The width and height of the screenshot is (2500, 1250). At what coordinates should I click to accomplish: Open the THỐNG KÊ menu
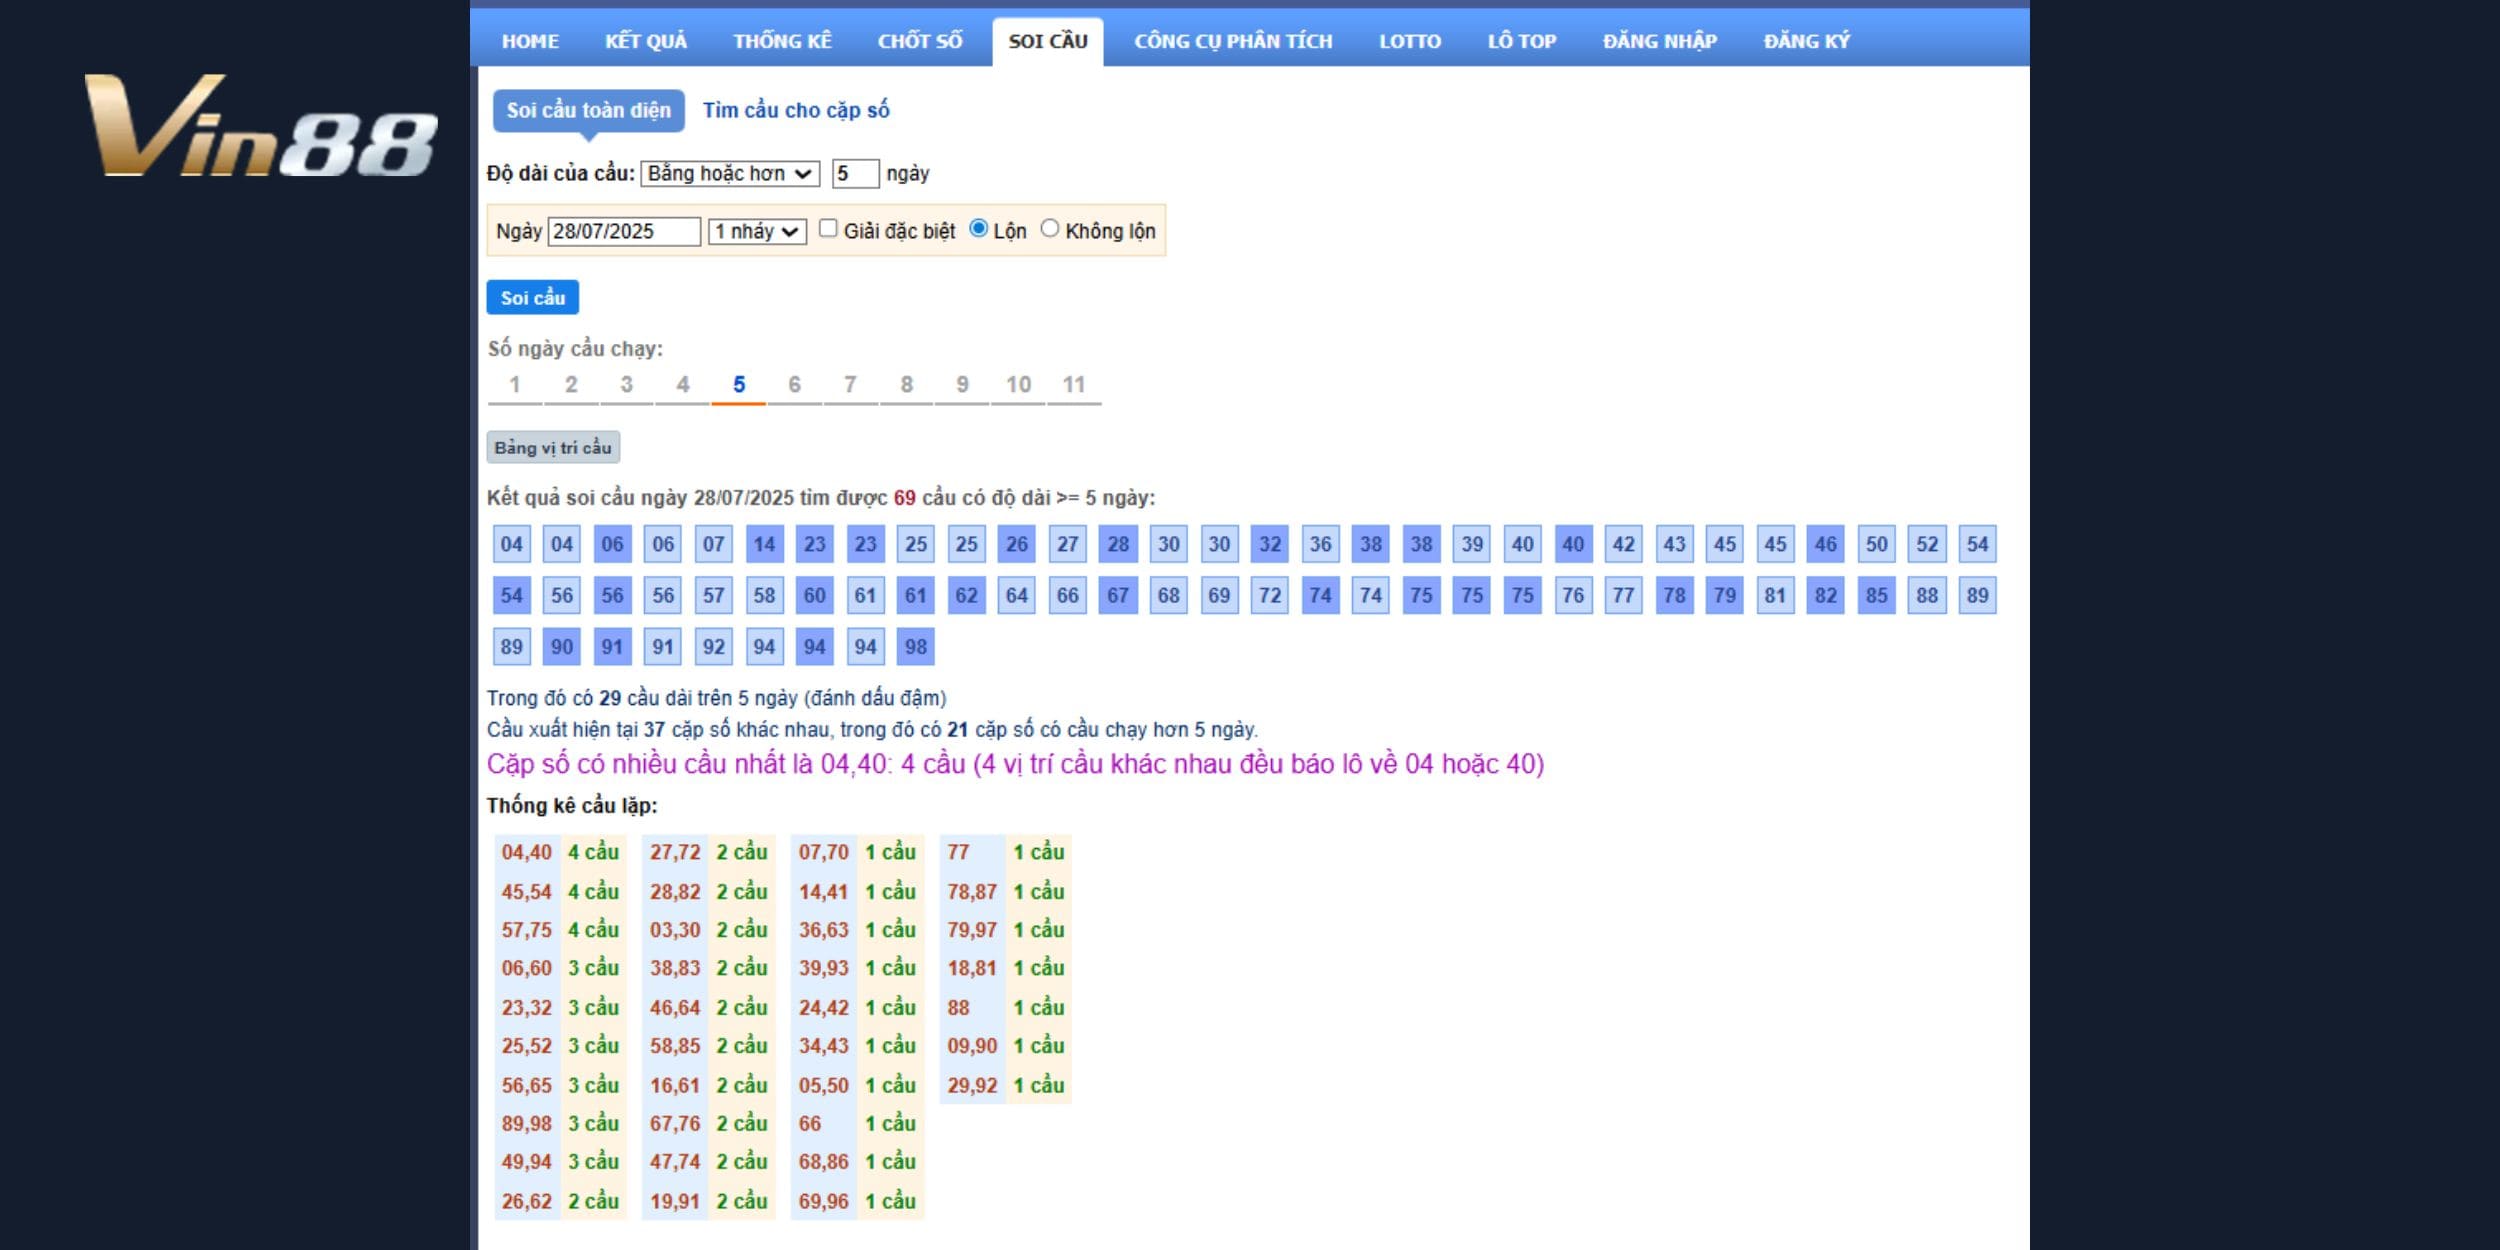tap(782, 41)
